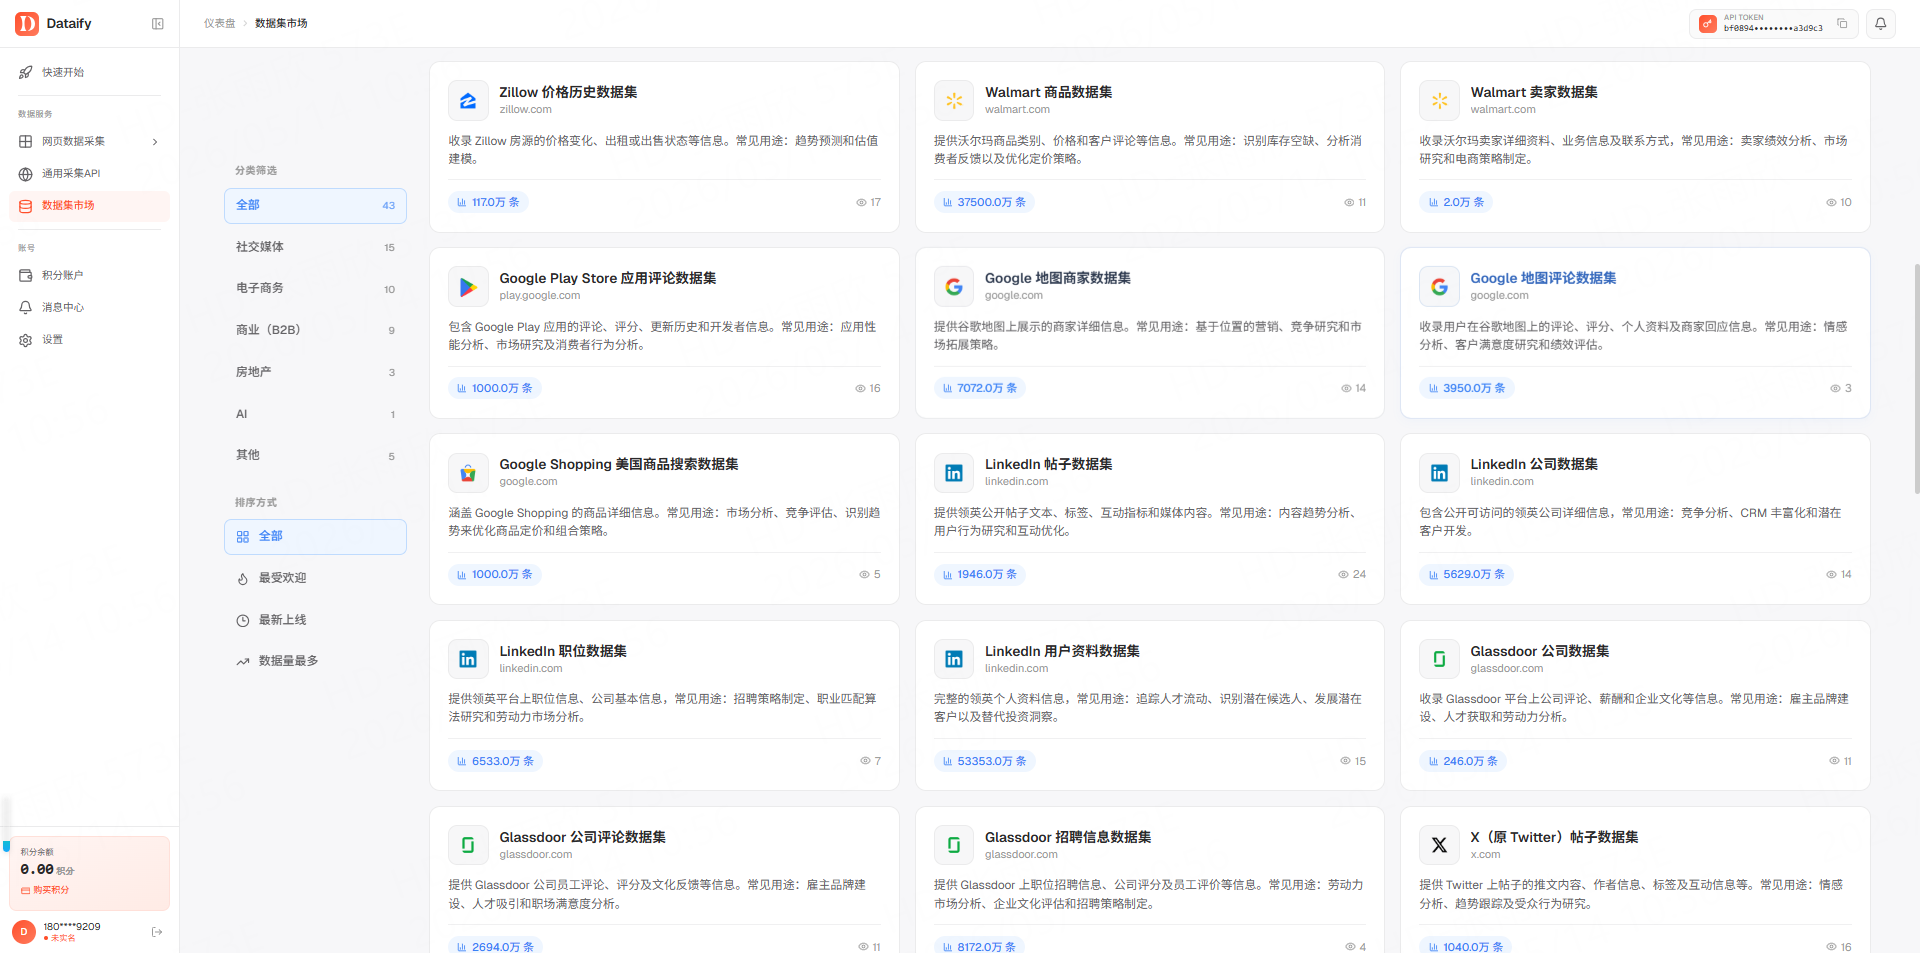Select 全部 category filter
1920x953 pixels.
315,205
